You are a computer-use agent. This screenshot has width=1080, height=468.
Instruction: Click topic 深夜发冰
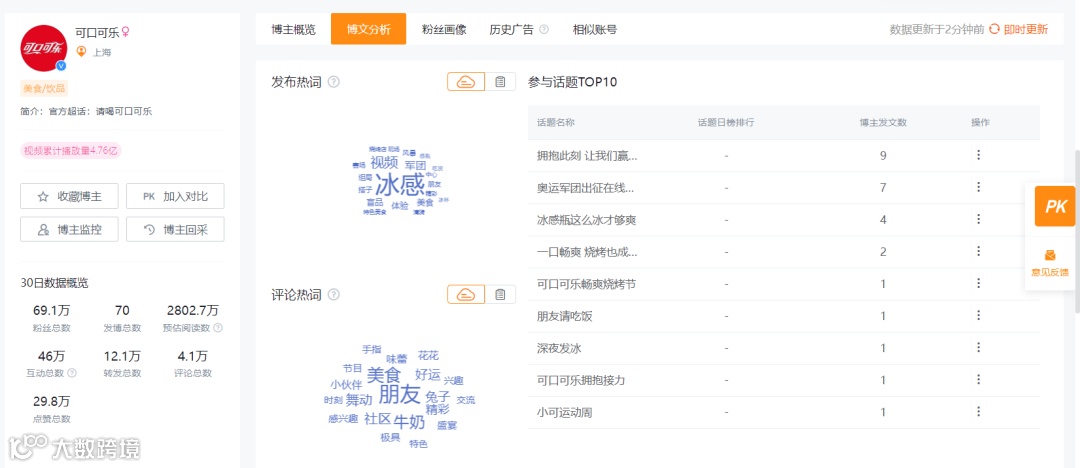559,348
